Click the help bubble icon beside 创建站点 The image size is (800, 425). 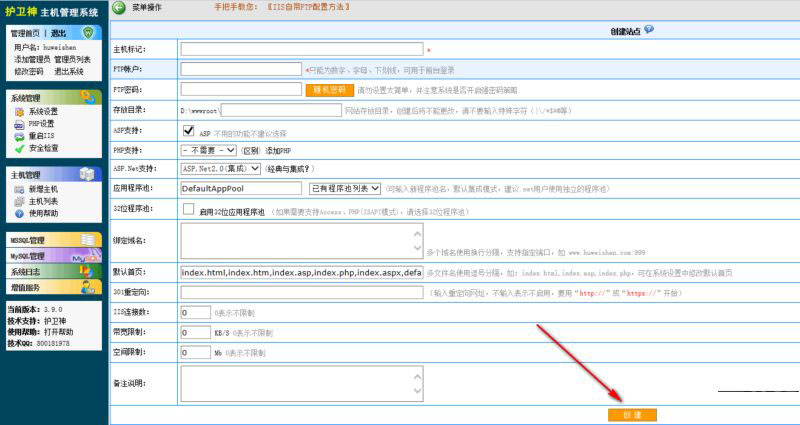click(648, 30)
